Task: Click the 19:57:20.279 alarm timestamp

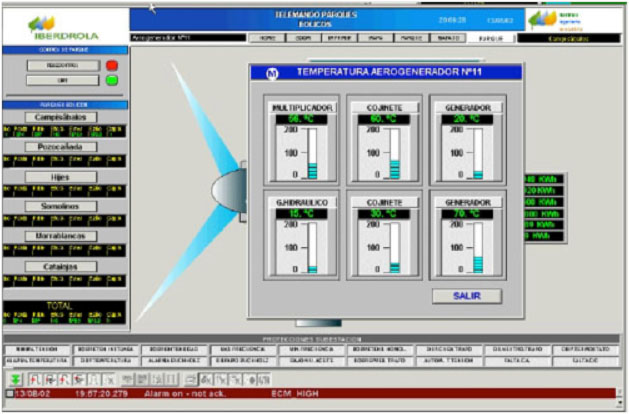Action: tap(101, 394)
